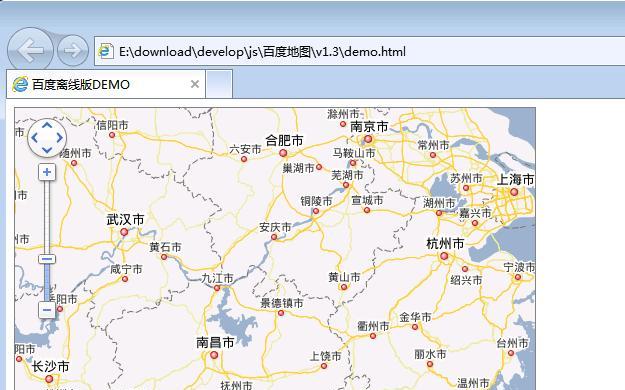Click the 上海市 city marker
This screenshot has width=625, height=390.
click(x=514, y=192)
